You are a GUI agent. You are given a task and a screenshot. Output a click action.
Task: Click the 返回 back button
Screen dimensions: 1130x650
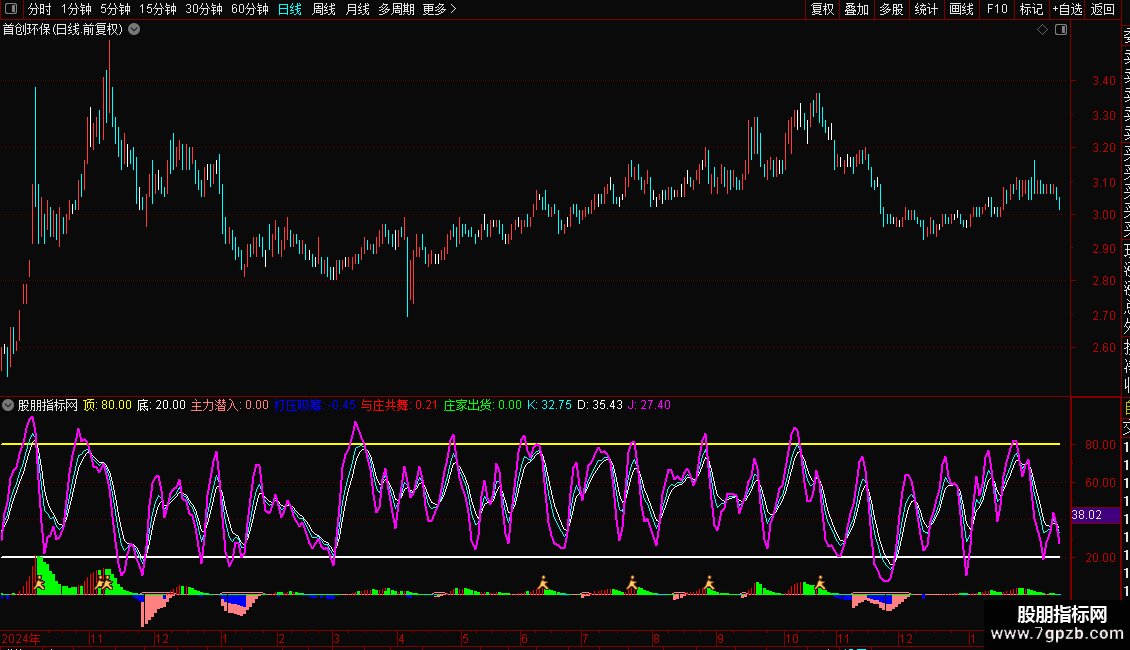[1103, 9]
